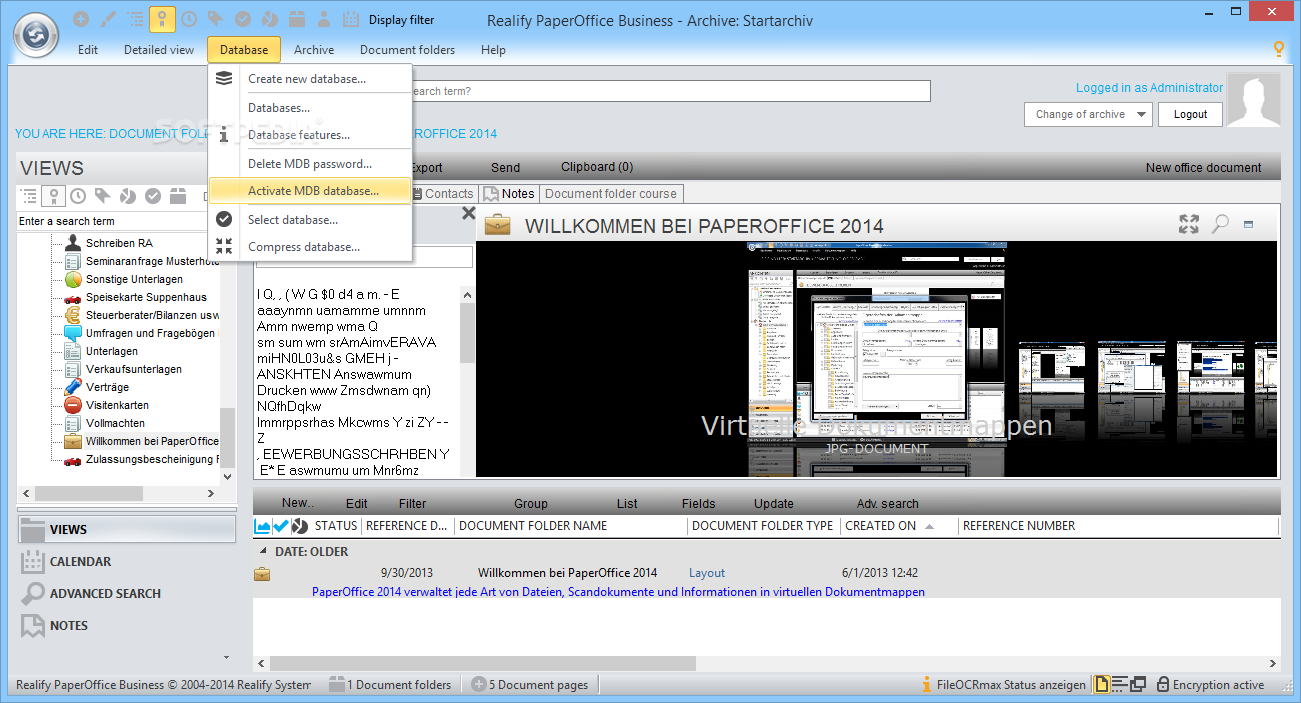Choose Create new database... menu entry
1301x703 pixels.
310,79
